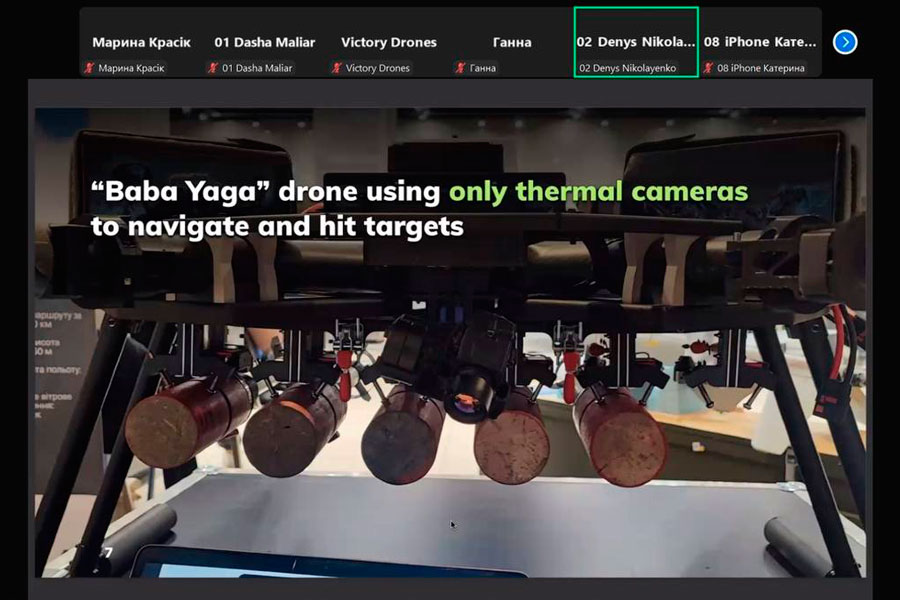Viewport: 900px width, 600px height.
Task: Click muted mic icon for Victory Drones
Action: (337, 68)
